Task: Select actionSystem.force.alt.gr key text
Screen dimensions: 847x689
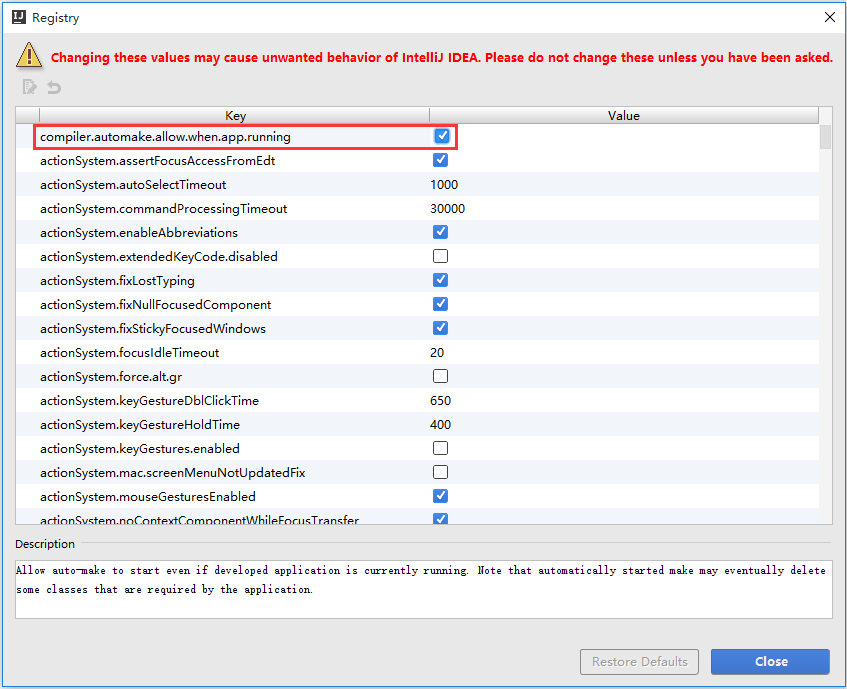Action: coord(111,377)
